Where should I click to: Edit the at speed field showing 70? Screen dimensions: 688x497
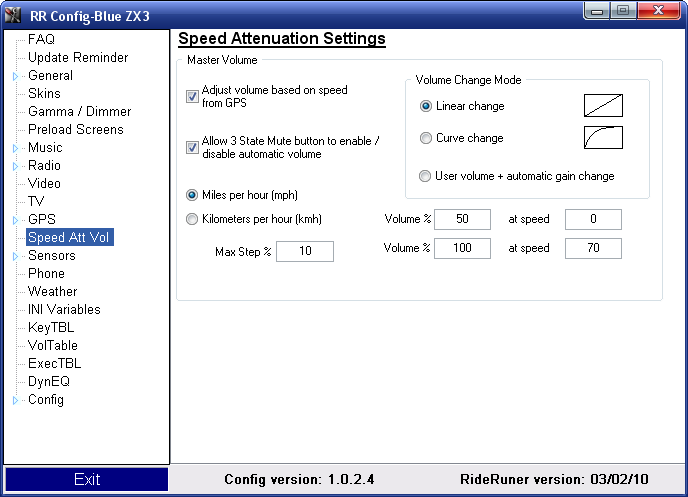(592, 248)
